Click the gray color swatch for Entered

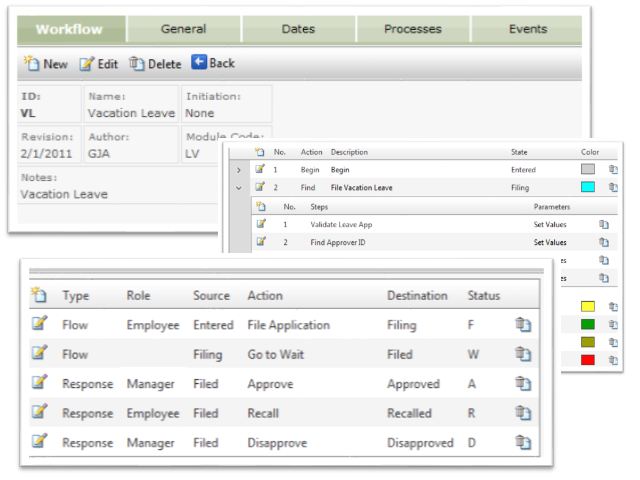click(x=588, y=169)
